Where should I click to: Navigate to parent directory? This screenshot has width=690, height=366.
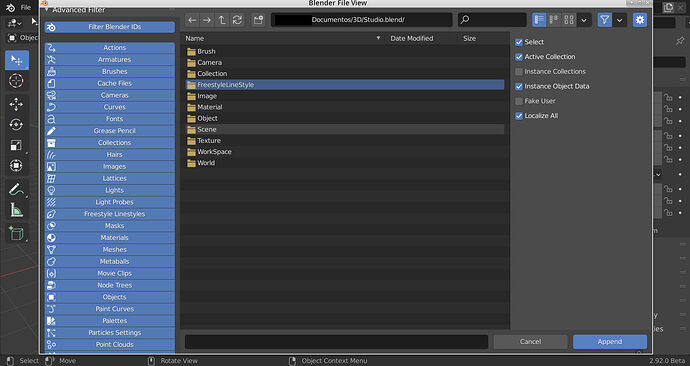(x=222, y=20)
